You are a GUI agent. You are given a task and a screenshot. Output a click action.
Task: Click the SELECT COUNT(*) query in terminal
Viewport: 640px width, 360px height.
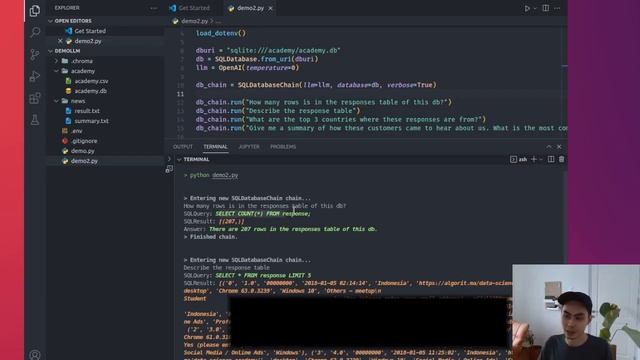pyautogui.click(x=263, y=214)
